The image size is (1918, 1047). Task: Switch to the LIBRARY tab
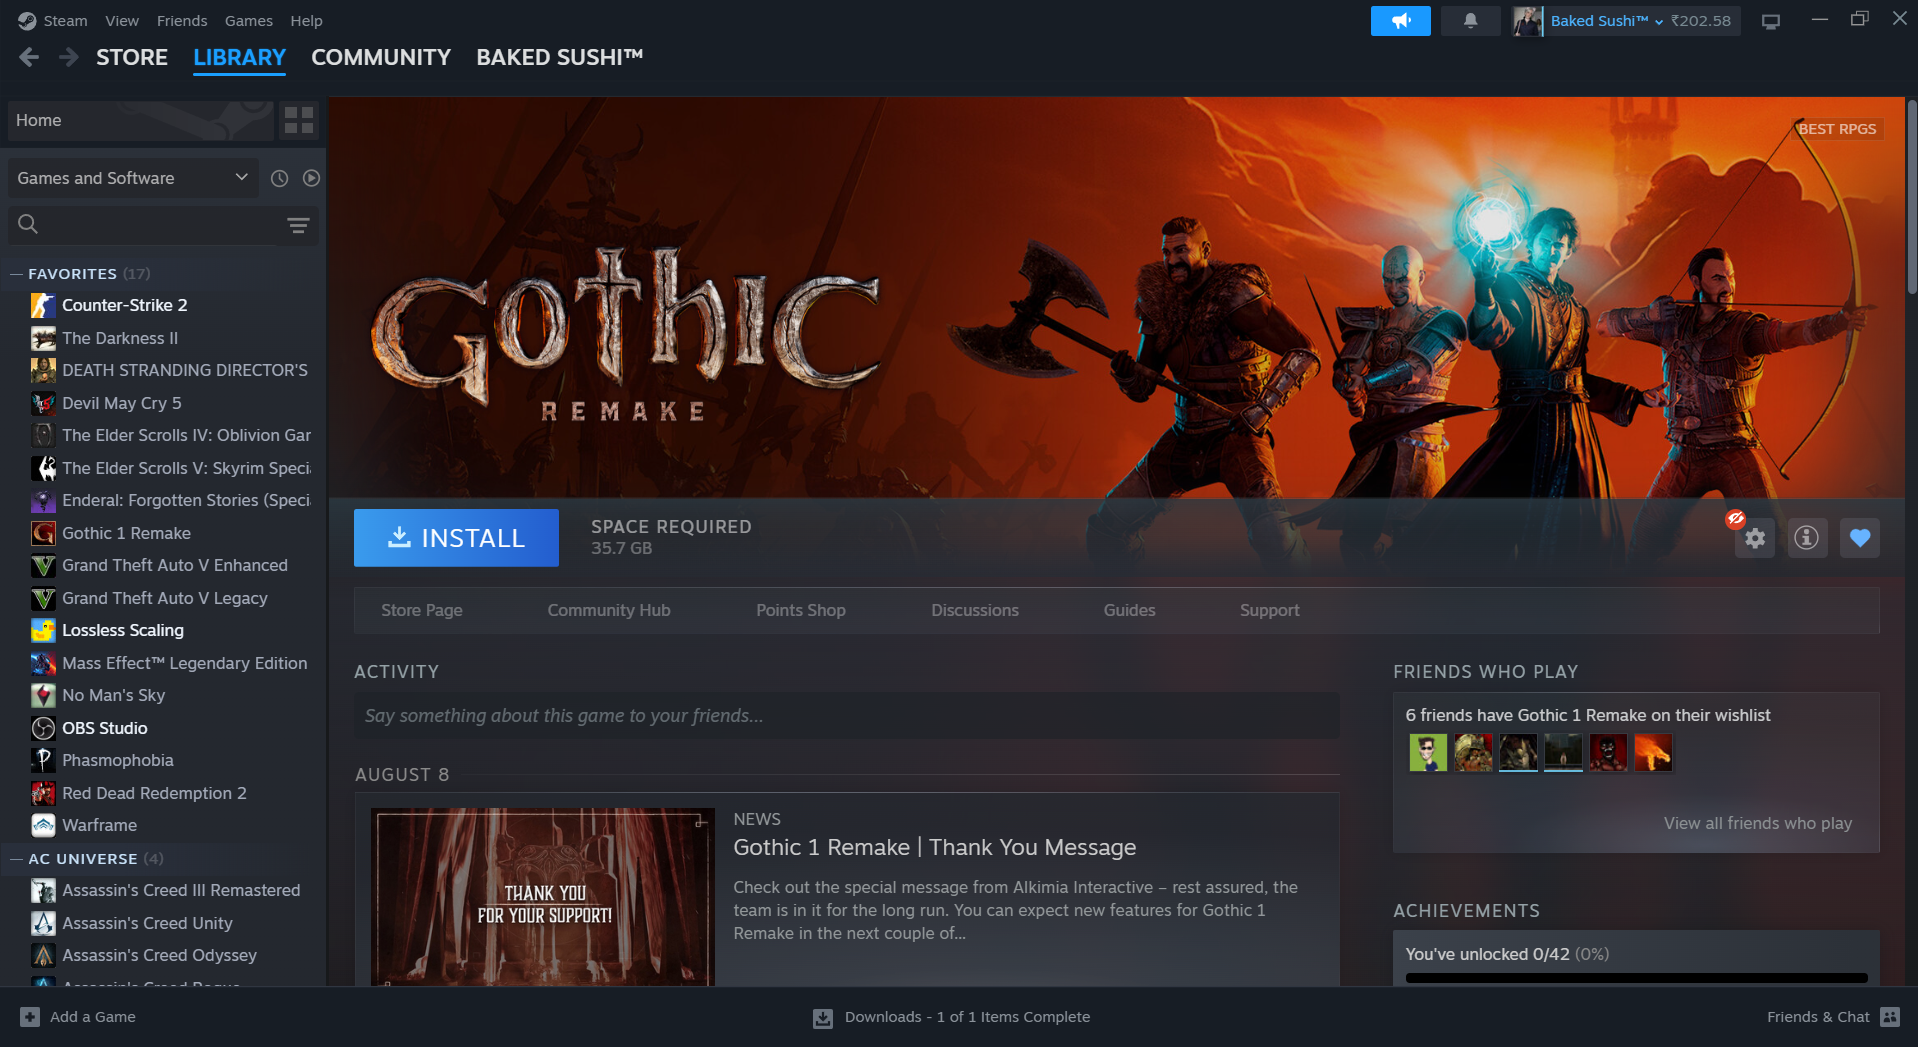[240, 58]
